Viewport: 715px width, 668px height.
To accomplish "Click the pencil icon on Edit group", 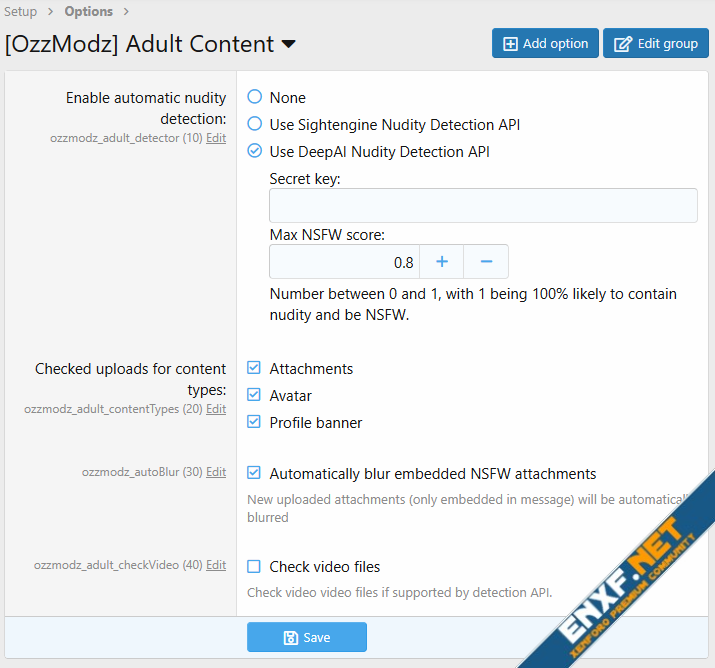I will 623,44.
